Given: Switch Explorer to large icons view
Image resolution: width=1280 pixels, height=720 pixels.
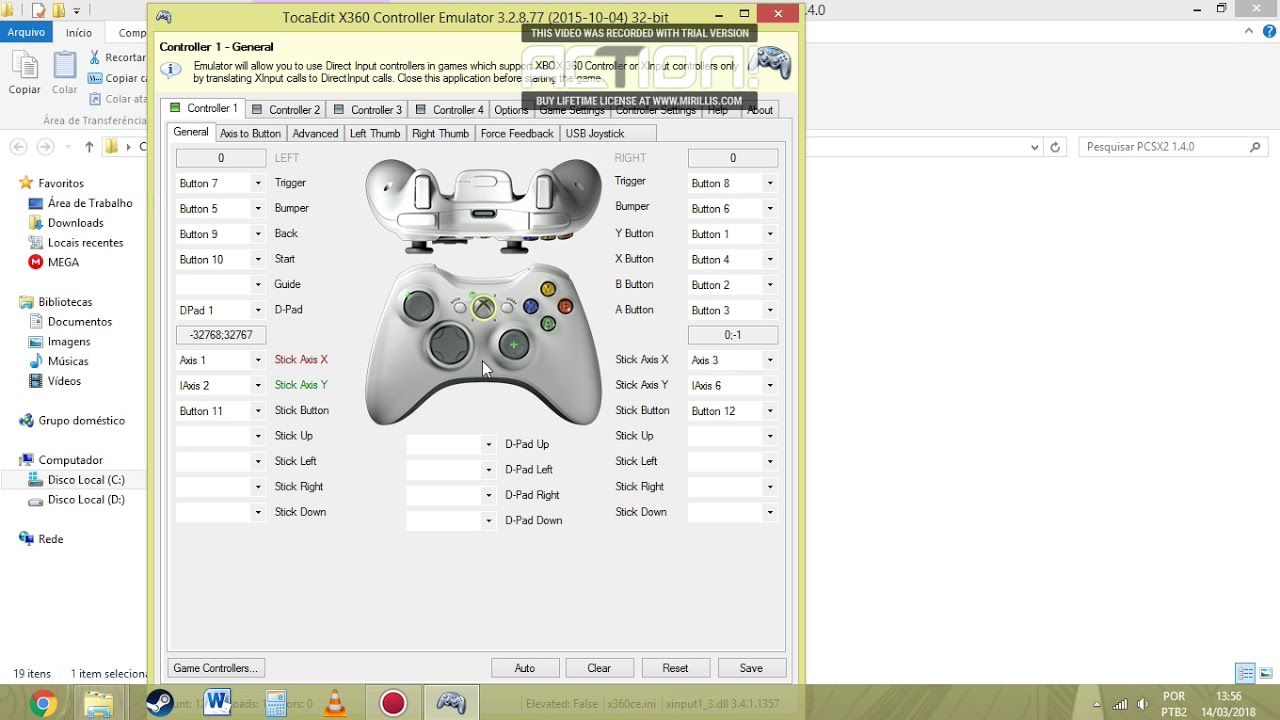Looking at the screenshot, I should tap(1266, 673).
